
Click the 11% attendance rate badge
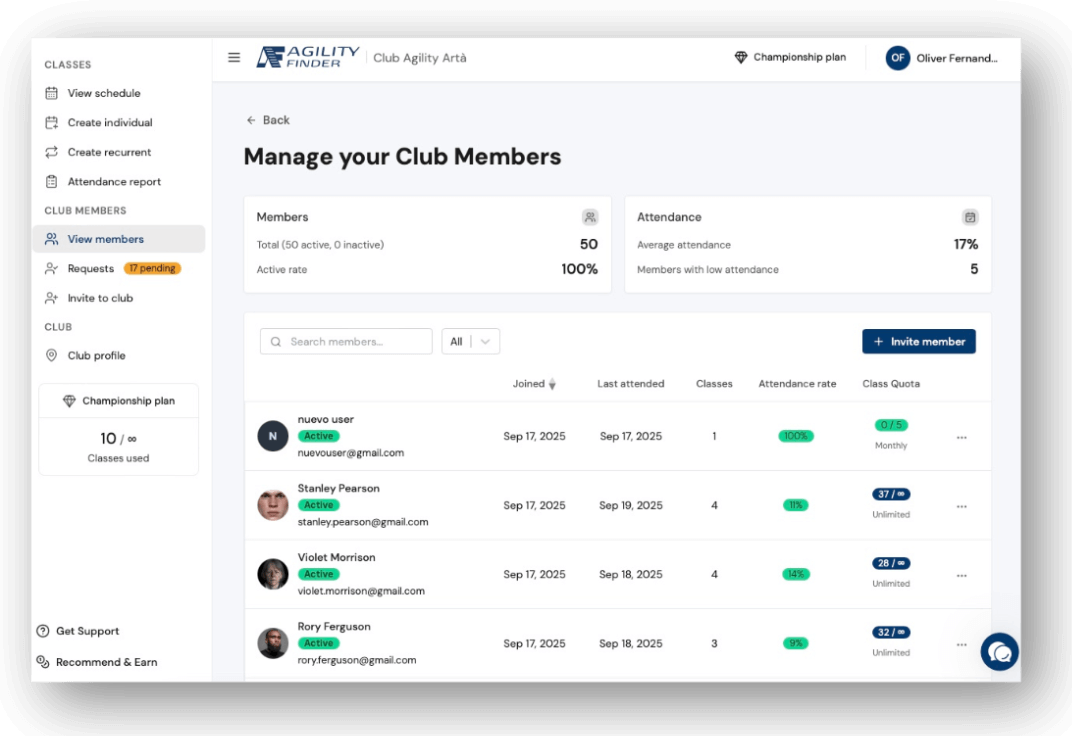point(796,505)
